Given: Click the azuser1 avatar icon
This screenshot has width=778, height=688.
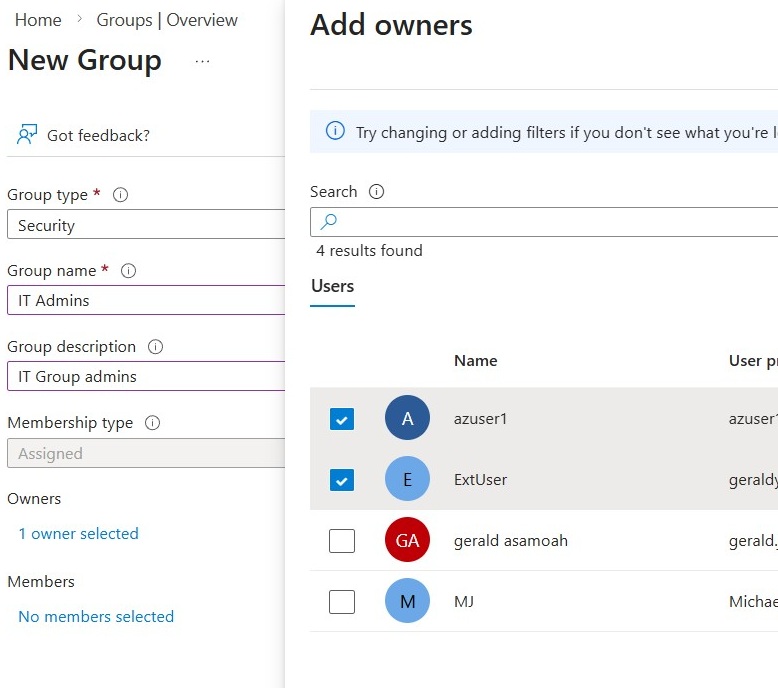Looking at the screenshot, I should 407,419.
